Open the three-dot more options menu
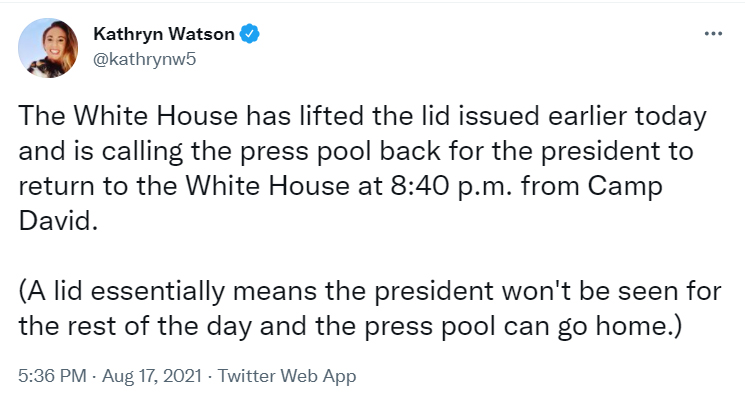Image resolution: width=746 pixels, height=404 pixels. pyautogui.click(x=713, y=33)
